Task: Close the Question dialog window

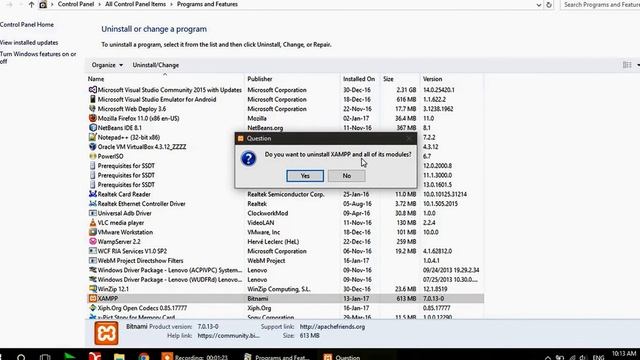Action: click(x=409, y=138)
